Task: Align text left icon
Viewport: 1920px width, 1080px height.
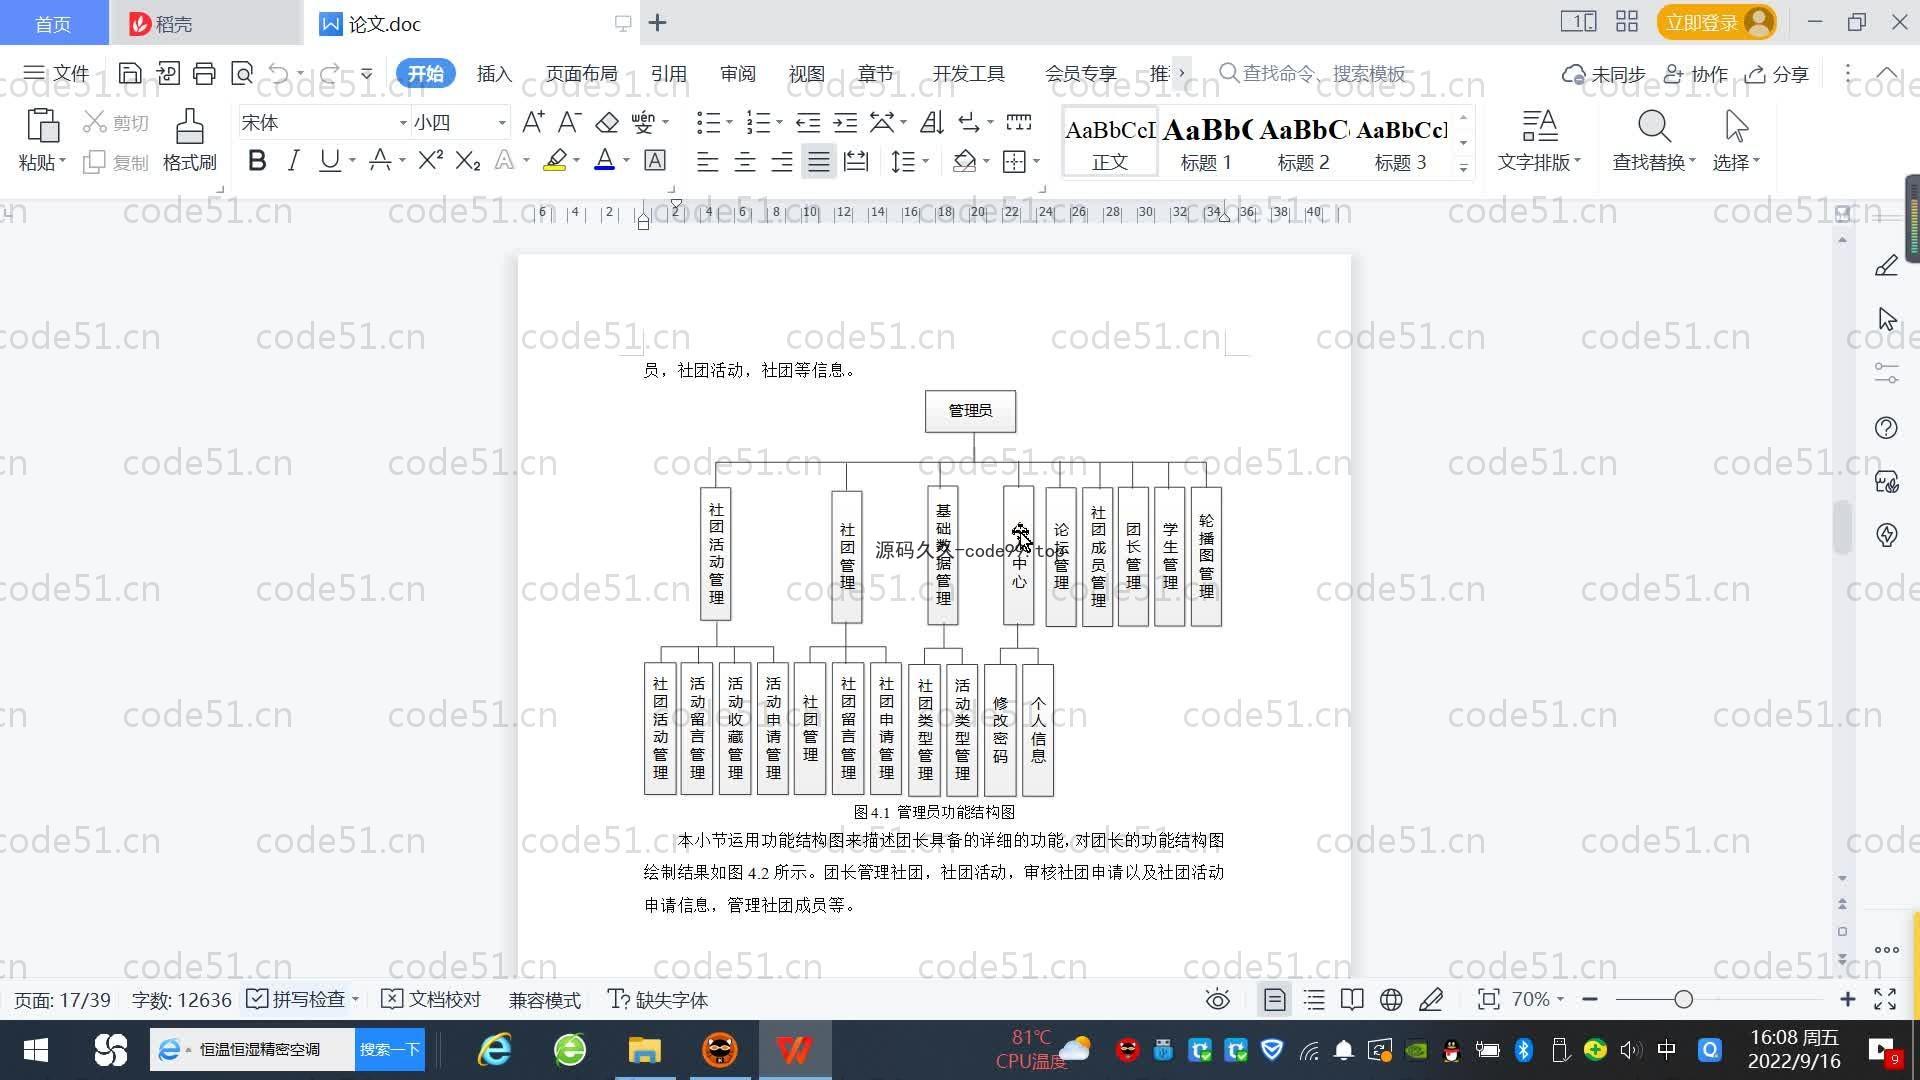Action: point(708,161)
